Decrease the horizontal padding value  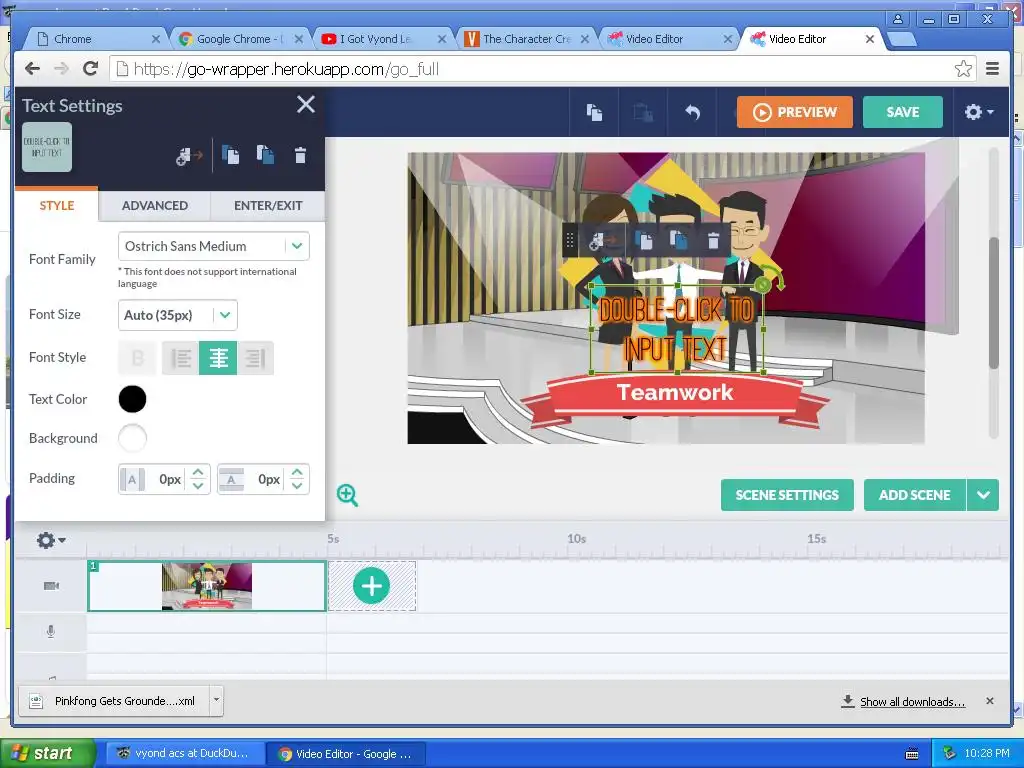(x=198, y=486)
